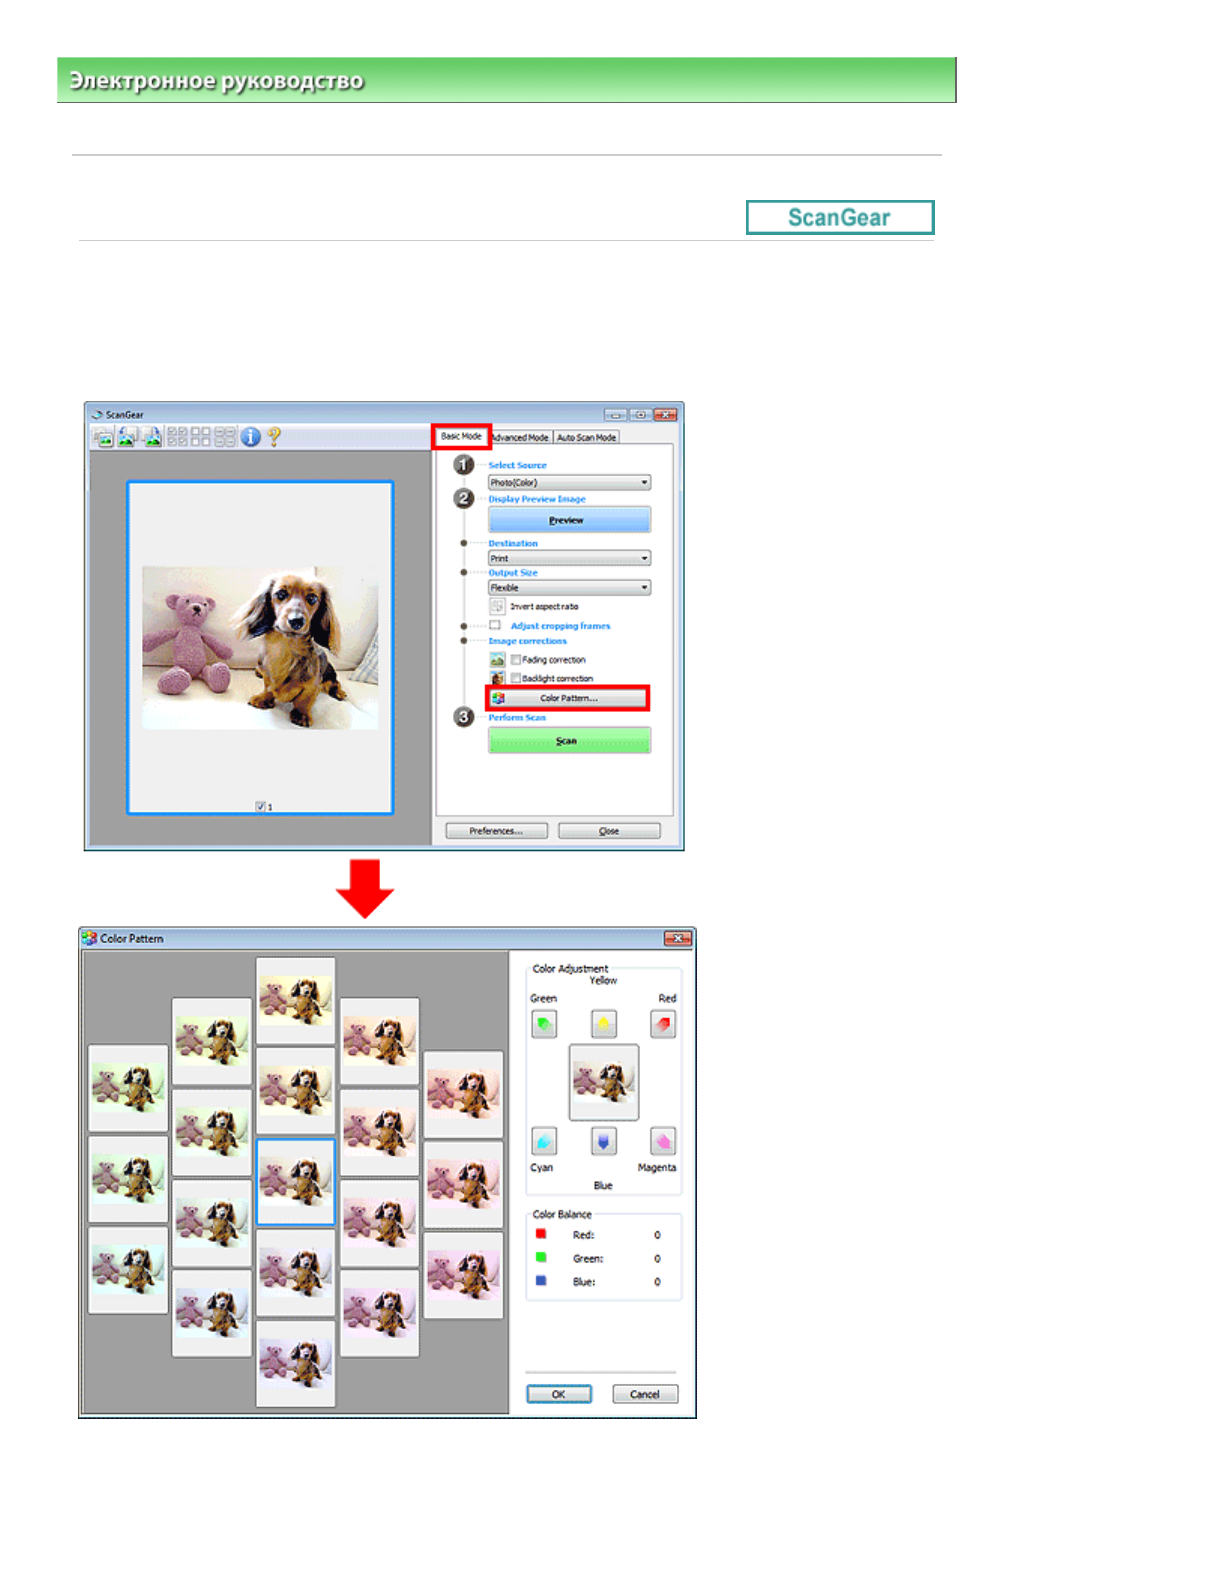Switch to the Advanced Mode tab
Viewport: 1224px width, 1584px height.
(520, 437)
